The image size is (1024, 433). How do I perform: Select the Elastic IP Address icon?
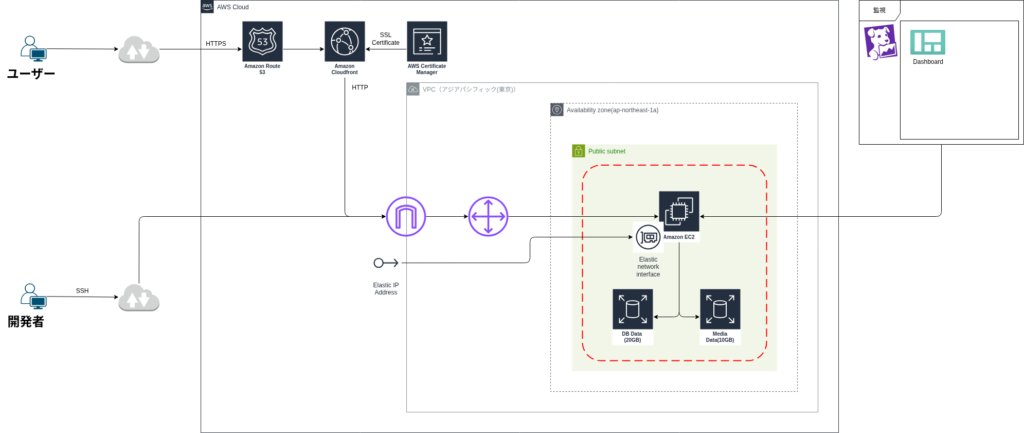pos(386,263)
